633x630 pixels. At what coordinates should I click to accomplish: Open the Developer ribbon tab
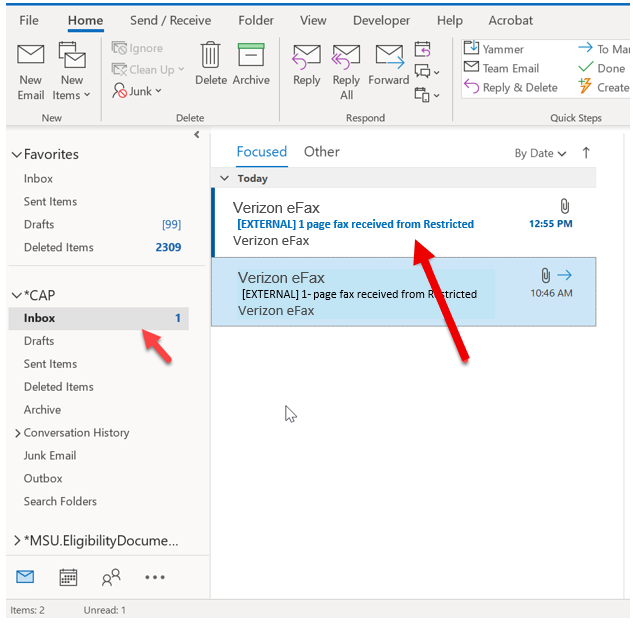click(x=381, y=20)
